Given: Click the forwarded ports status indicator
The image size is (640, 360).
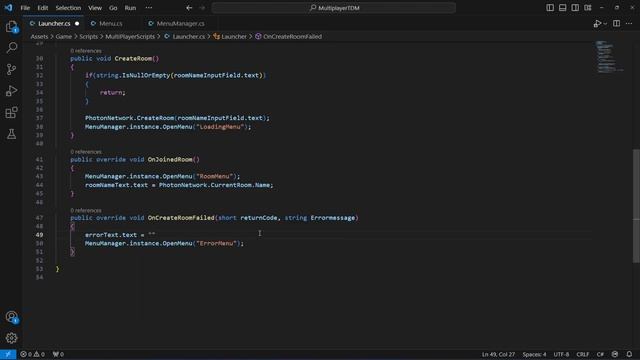Looking at the screenshot, I should 58,354.
